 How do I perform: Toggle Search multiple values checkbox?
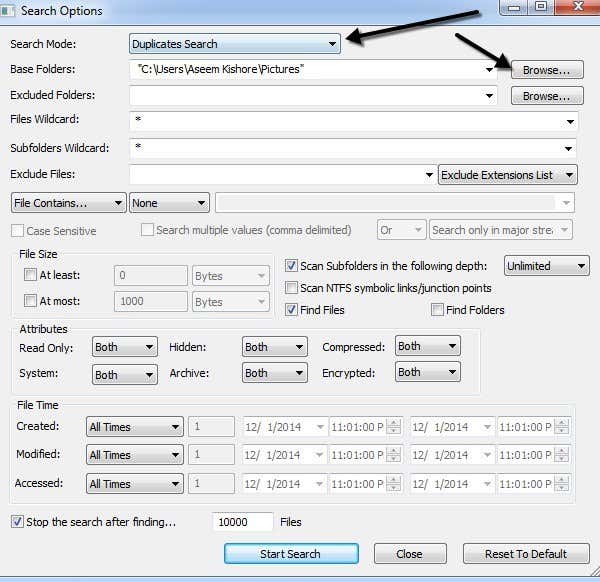click(x=147, y=230)
